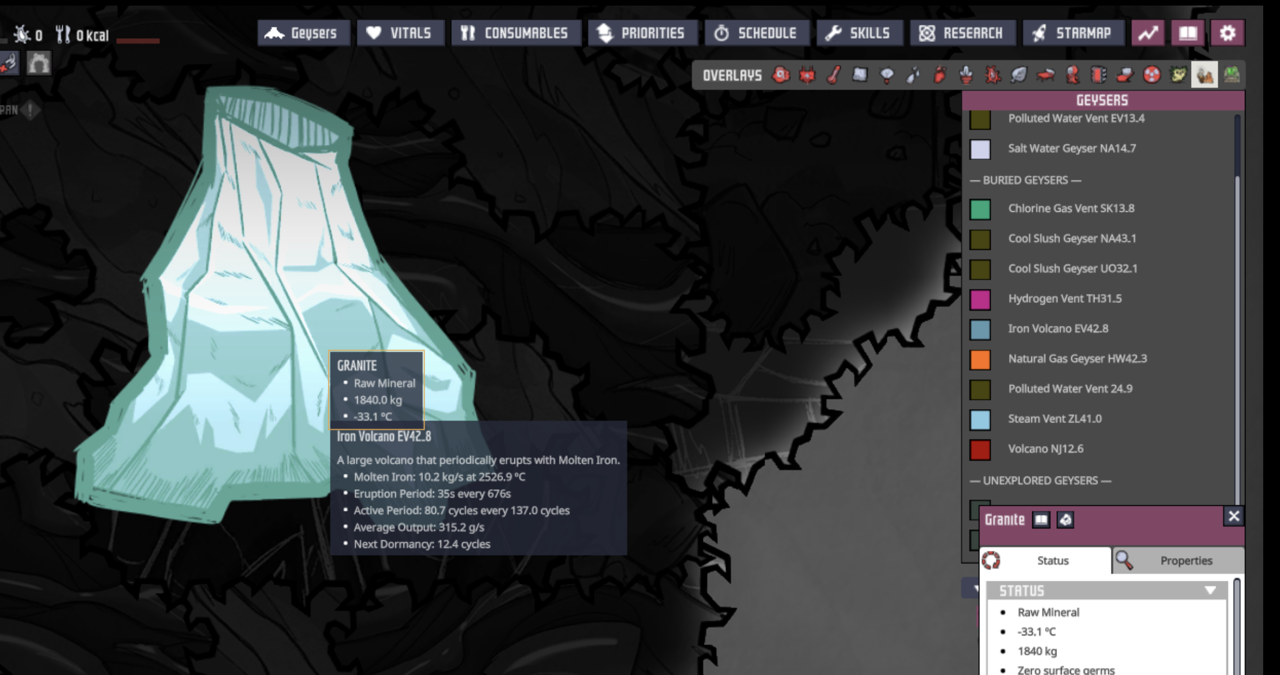Select Polluted Water Vent EV13.4 entry
This screenshot has width=1280, height=675.
click(1076, 118)
